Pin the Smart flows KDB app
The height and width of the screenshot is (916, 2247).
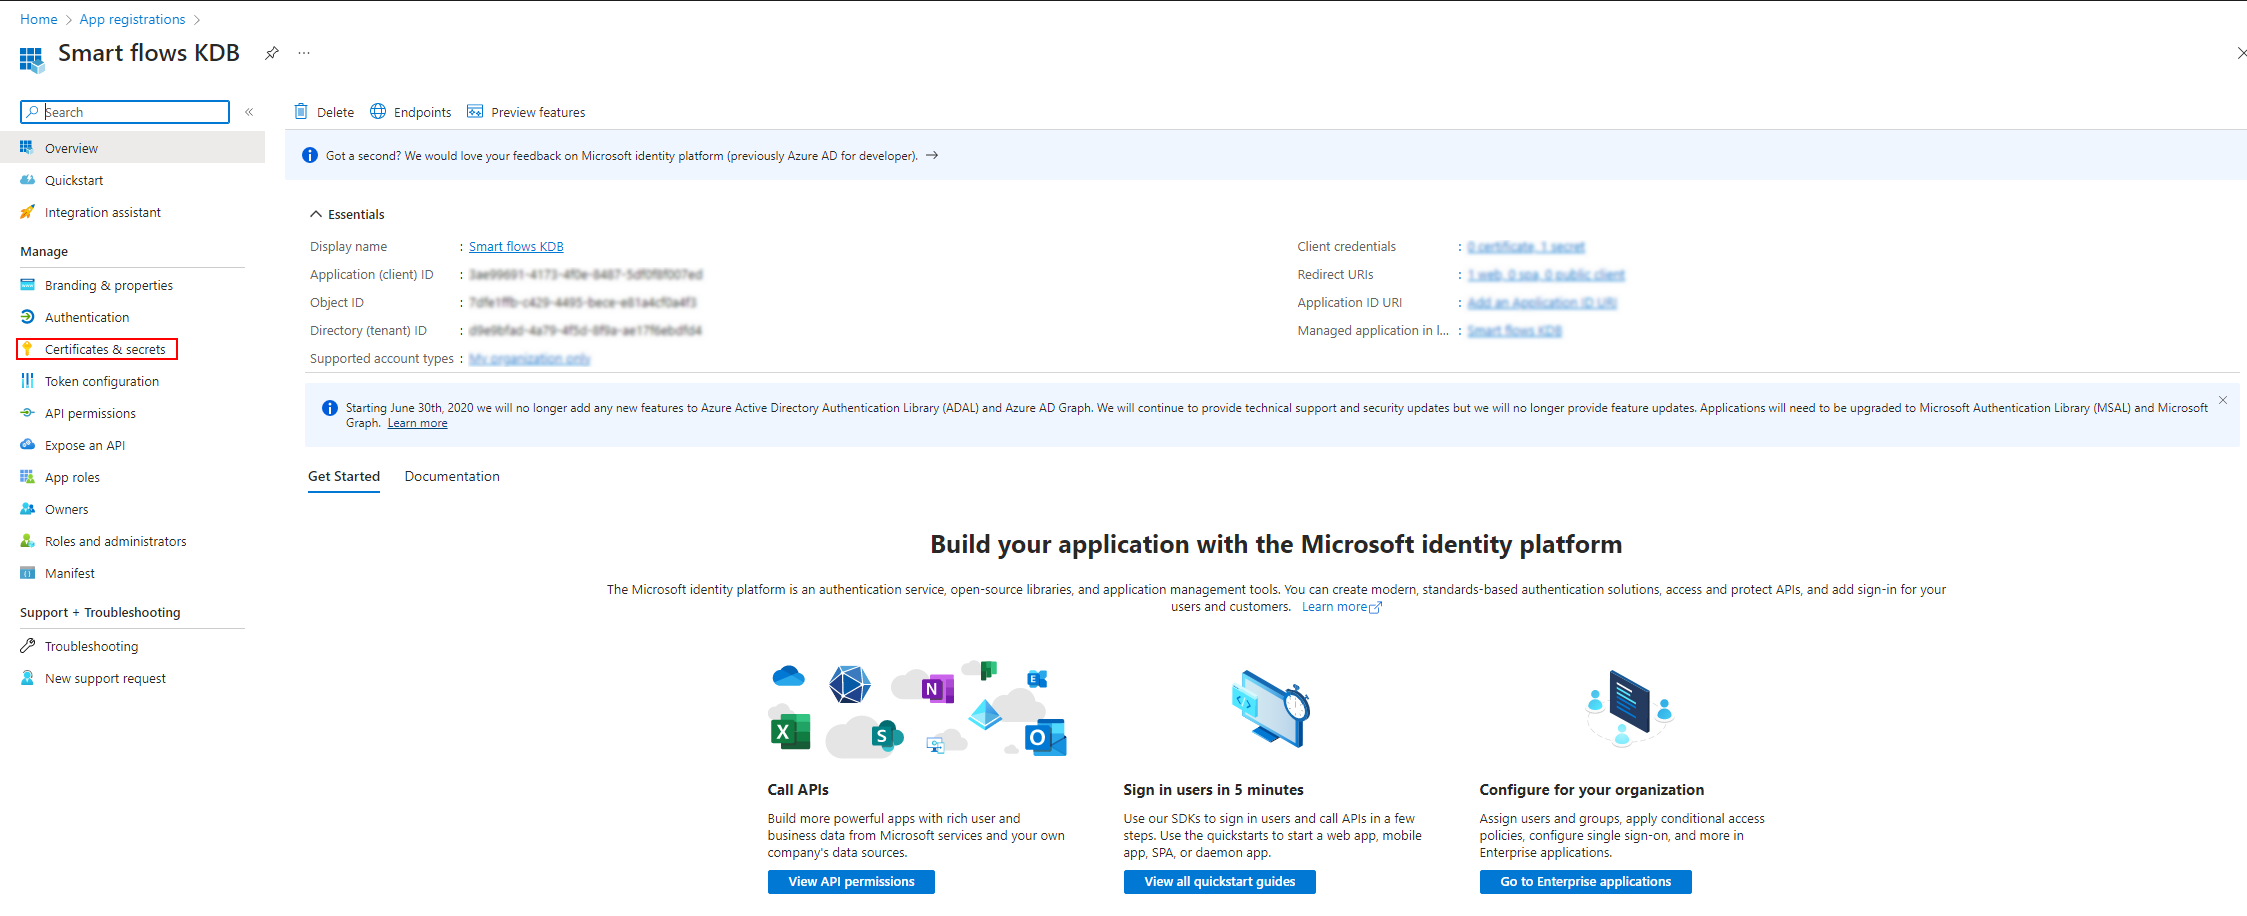[x=272, y=53]
